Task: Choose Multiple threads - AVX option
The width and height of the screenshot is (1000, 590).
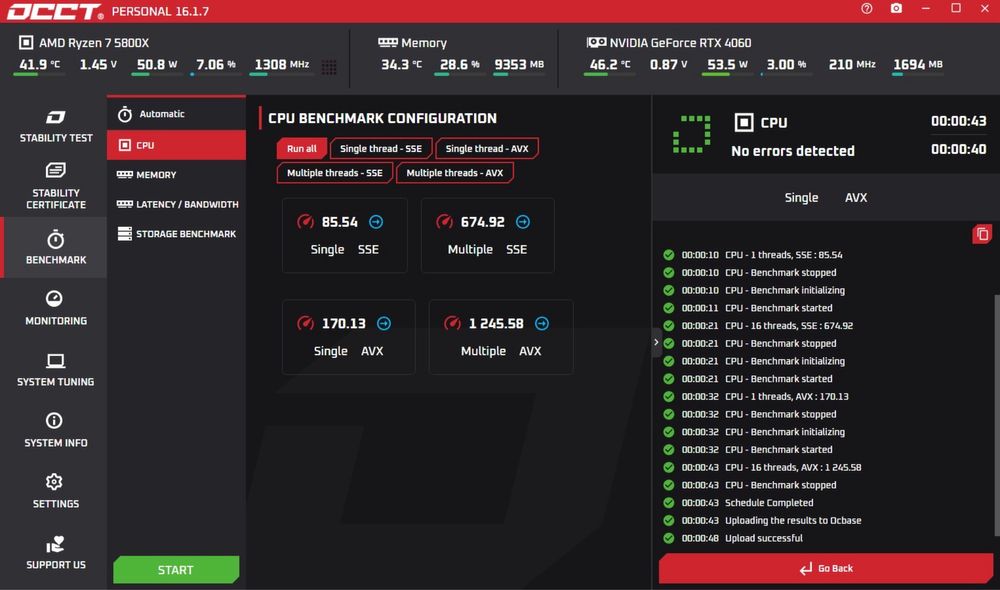Action: tap(455, 173)
